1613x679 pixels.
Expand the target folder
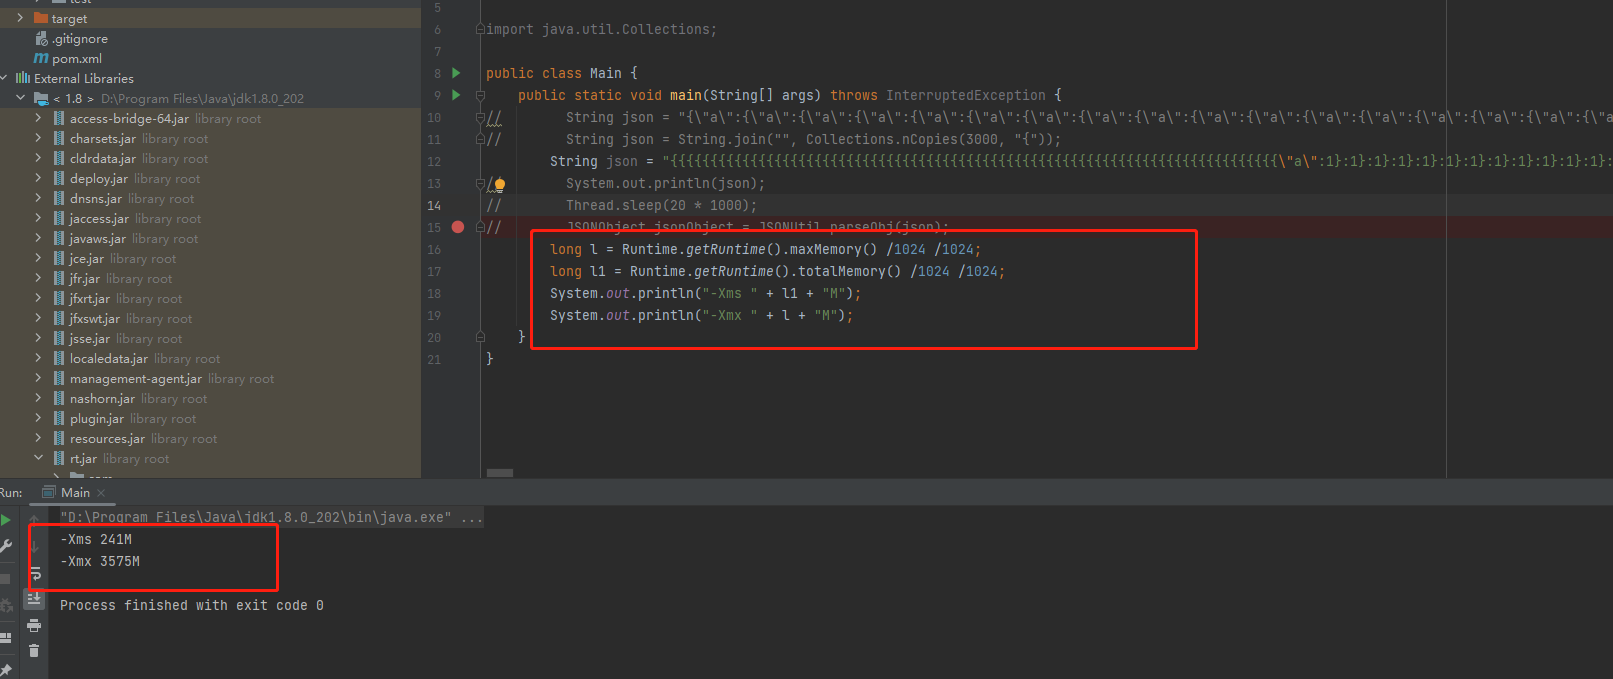pyautogui.click(x=20, y=18)
